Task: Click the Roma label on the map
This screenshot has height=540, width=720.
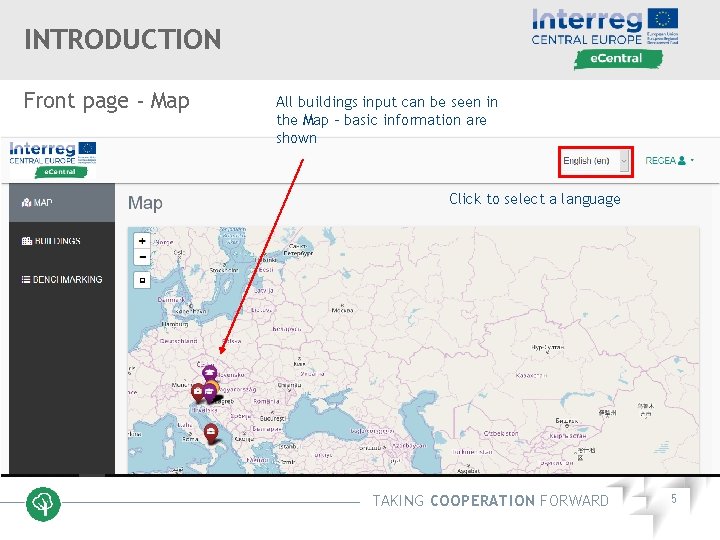Action: [x=190, y=439]
